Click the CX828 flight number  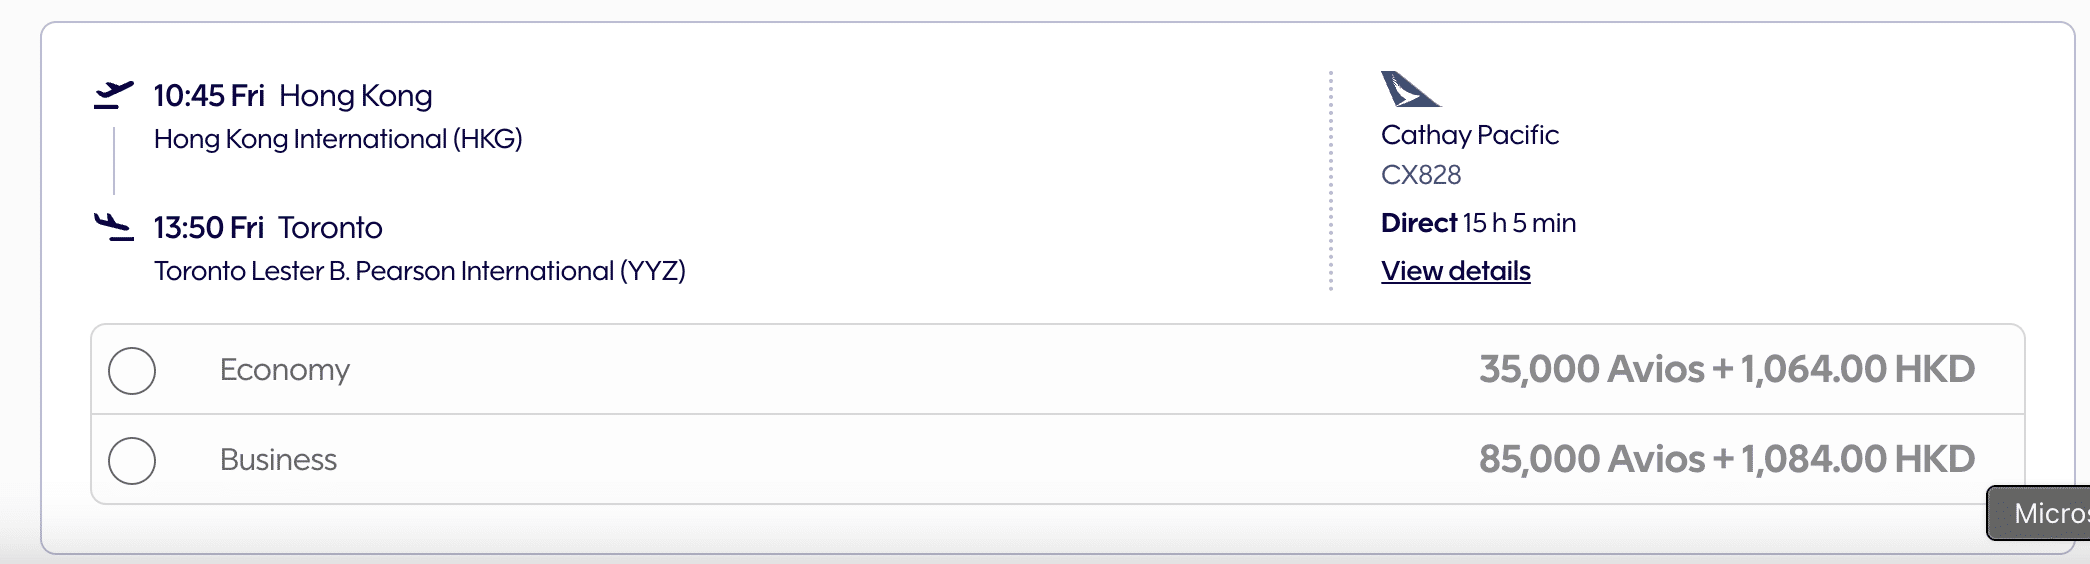[1420, 175]
